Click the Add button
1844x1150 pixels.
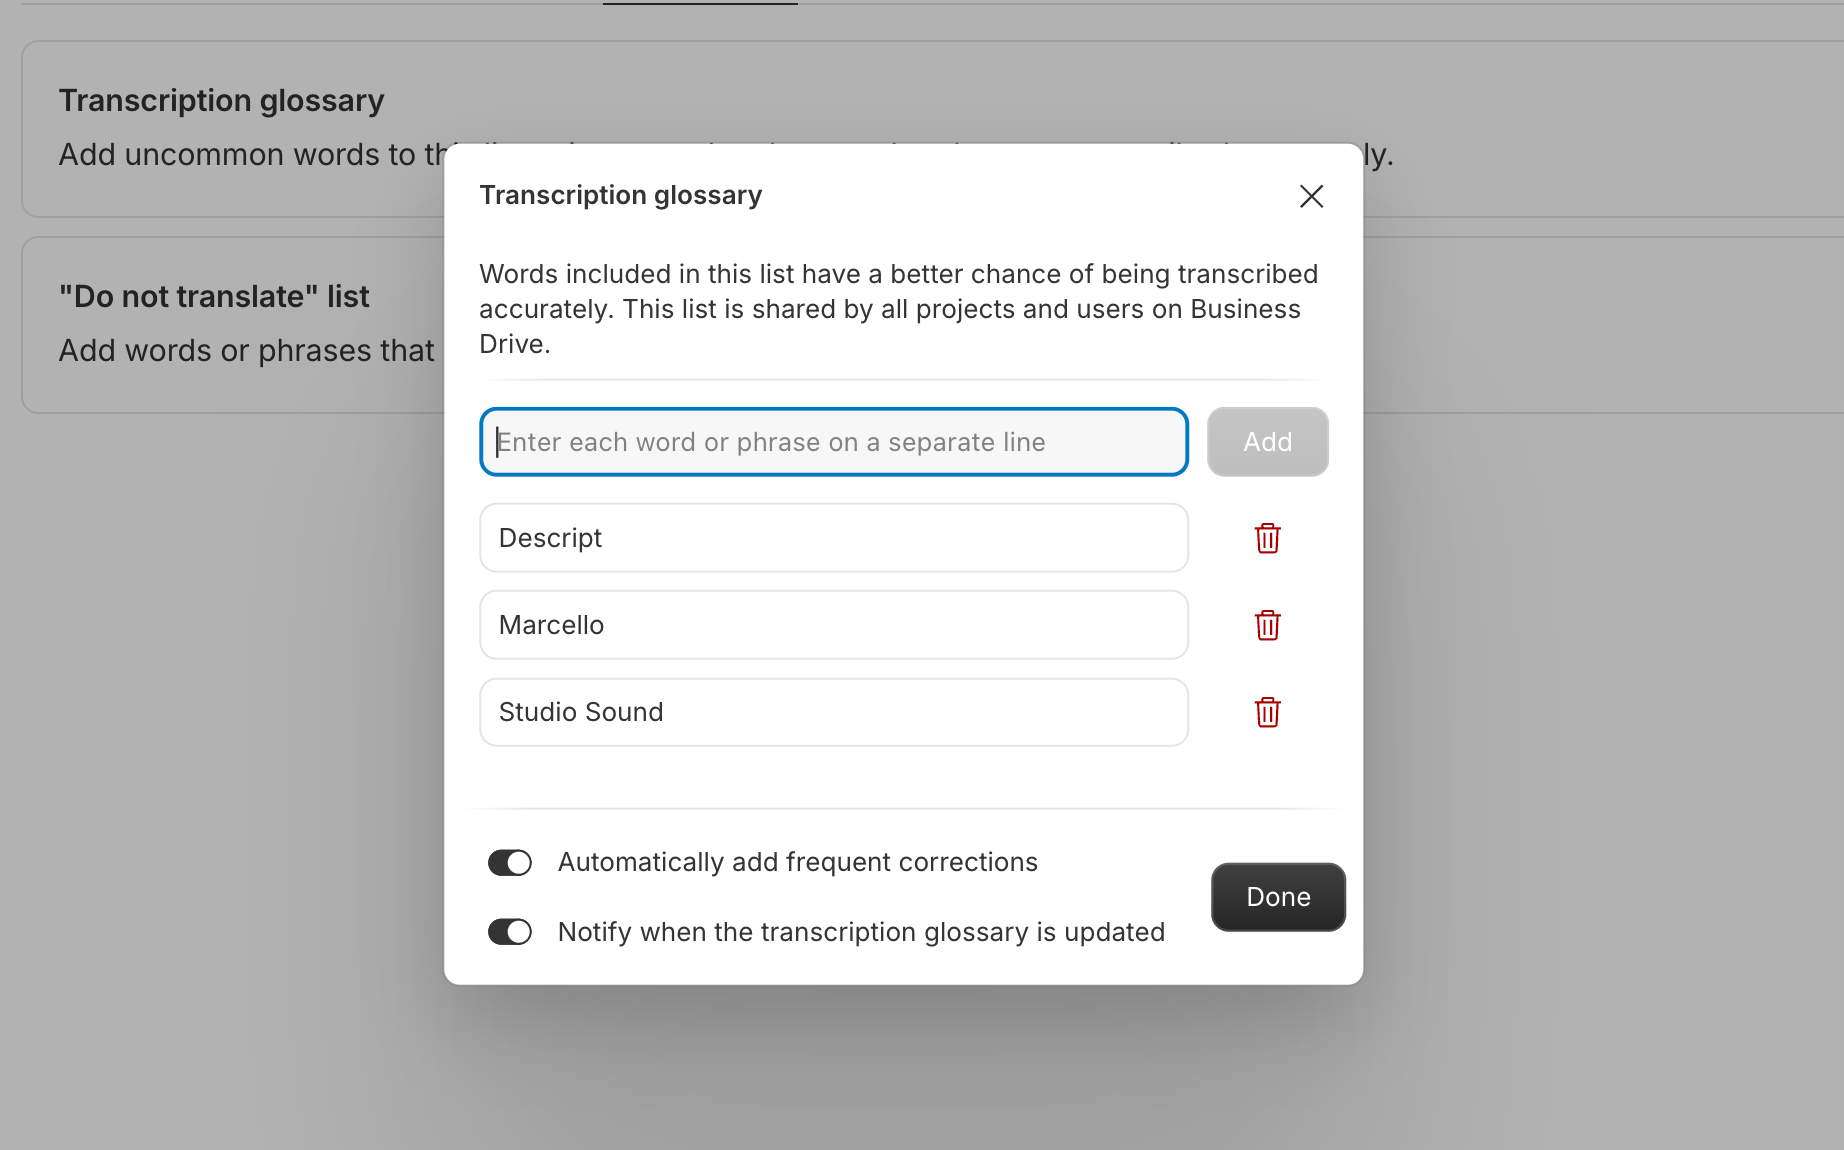[1267, 441]
